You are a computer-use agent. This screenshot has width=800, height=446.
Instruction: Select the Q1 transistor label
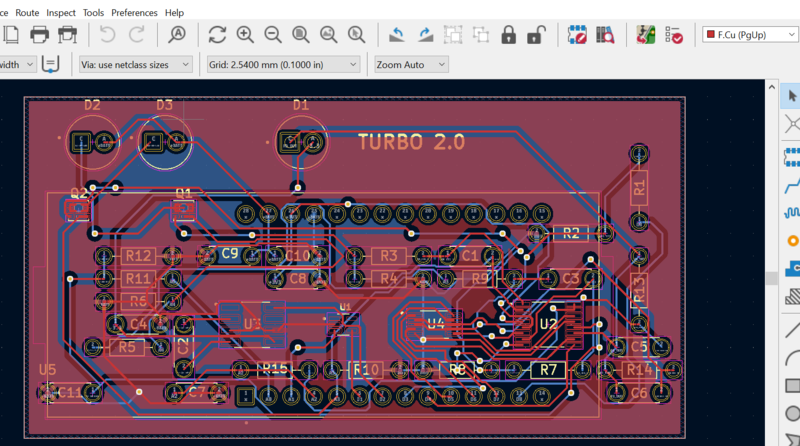pos(184,193)
